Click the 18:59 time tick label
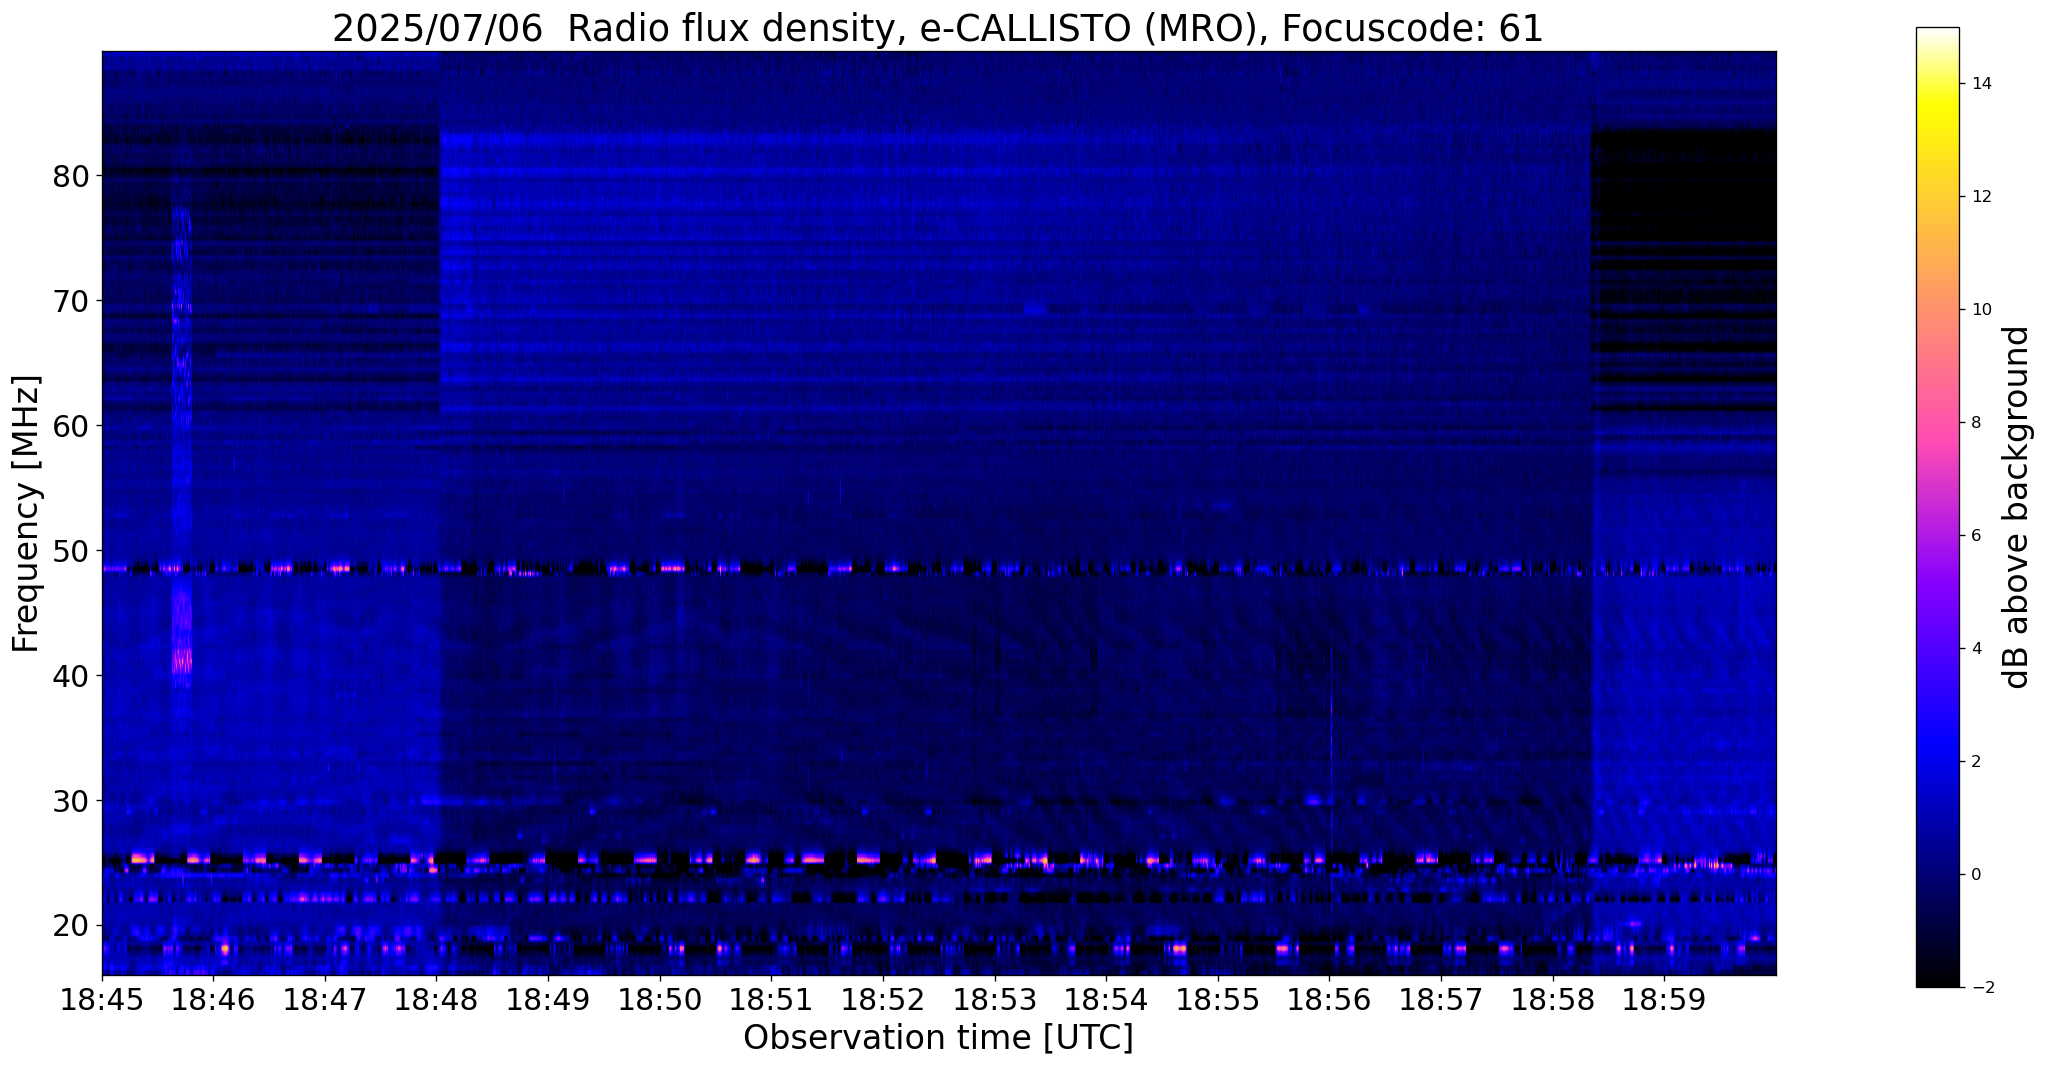The width and height of the screenshot is (2047, 1067). 1664,999
